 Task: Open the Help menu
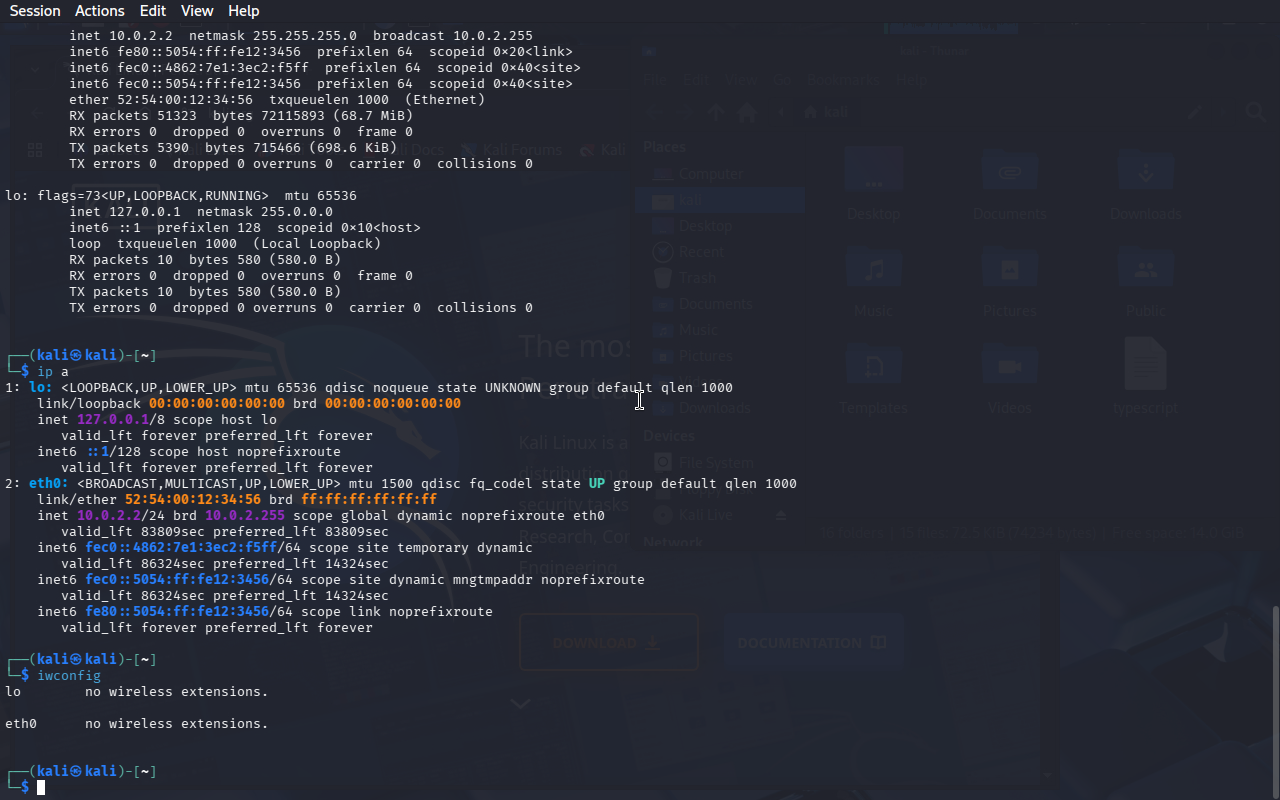pyautogui.click(x=243, y=11)
